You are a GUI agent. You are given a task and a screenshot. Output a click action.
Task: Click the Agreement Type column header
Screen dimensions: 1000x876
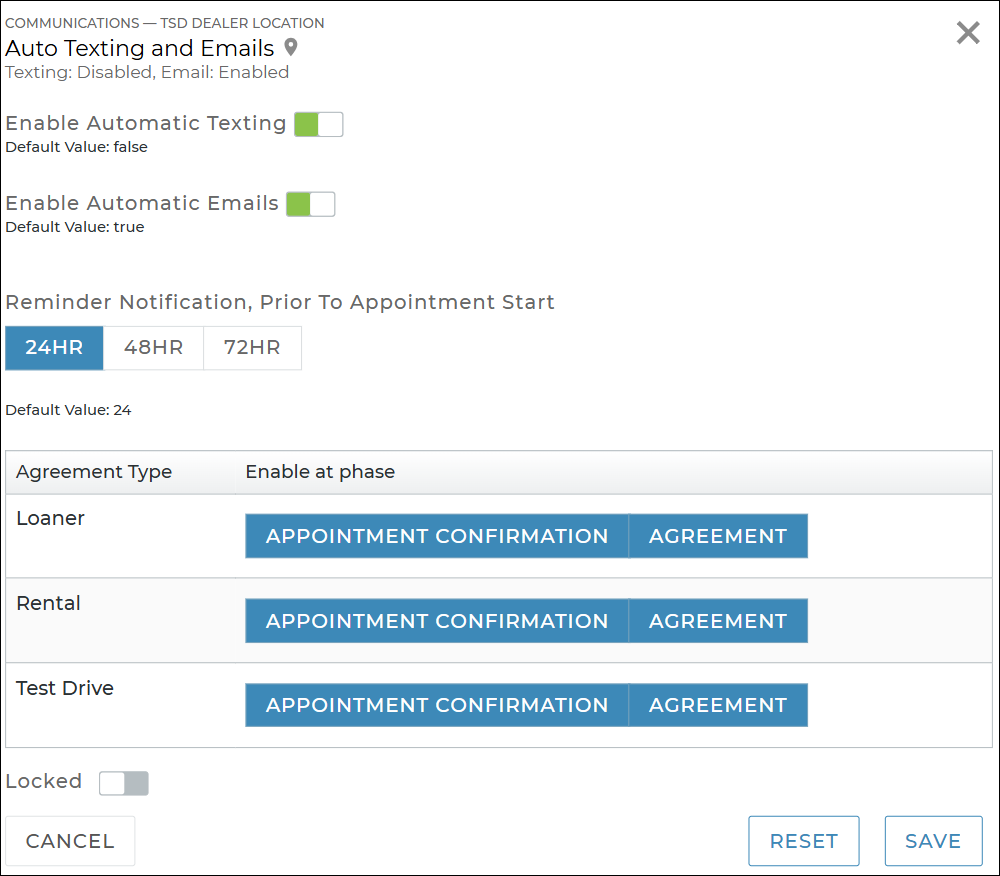pos(94,472)
